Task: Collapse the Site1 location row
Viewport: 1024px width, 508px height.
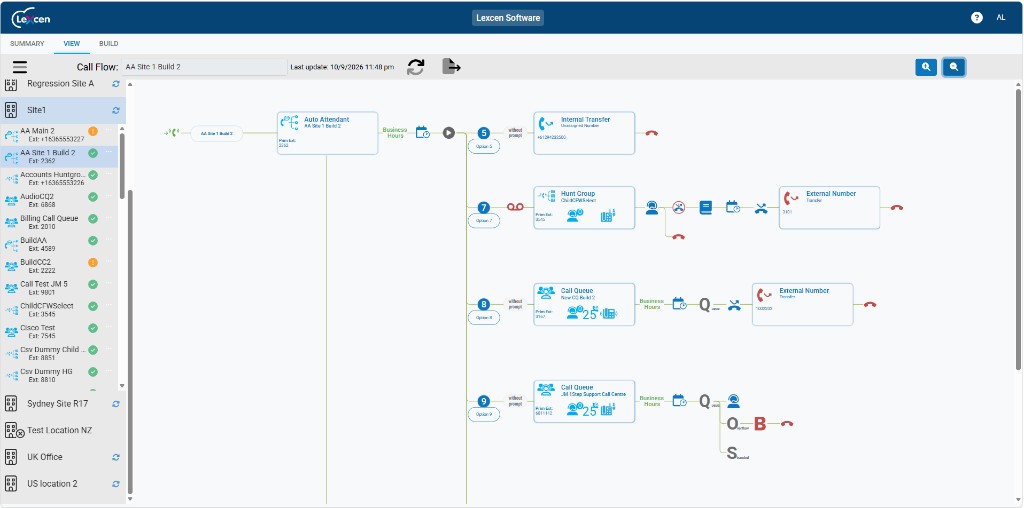Action: [x=63, y=110]
